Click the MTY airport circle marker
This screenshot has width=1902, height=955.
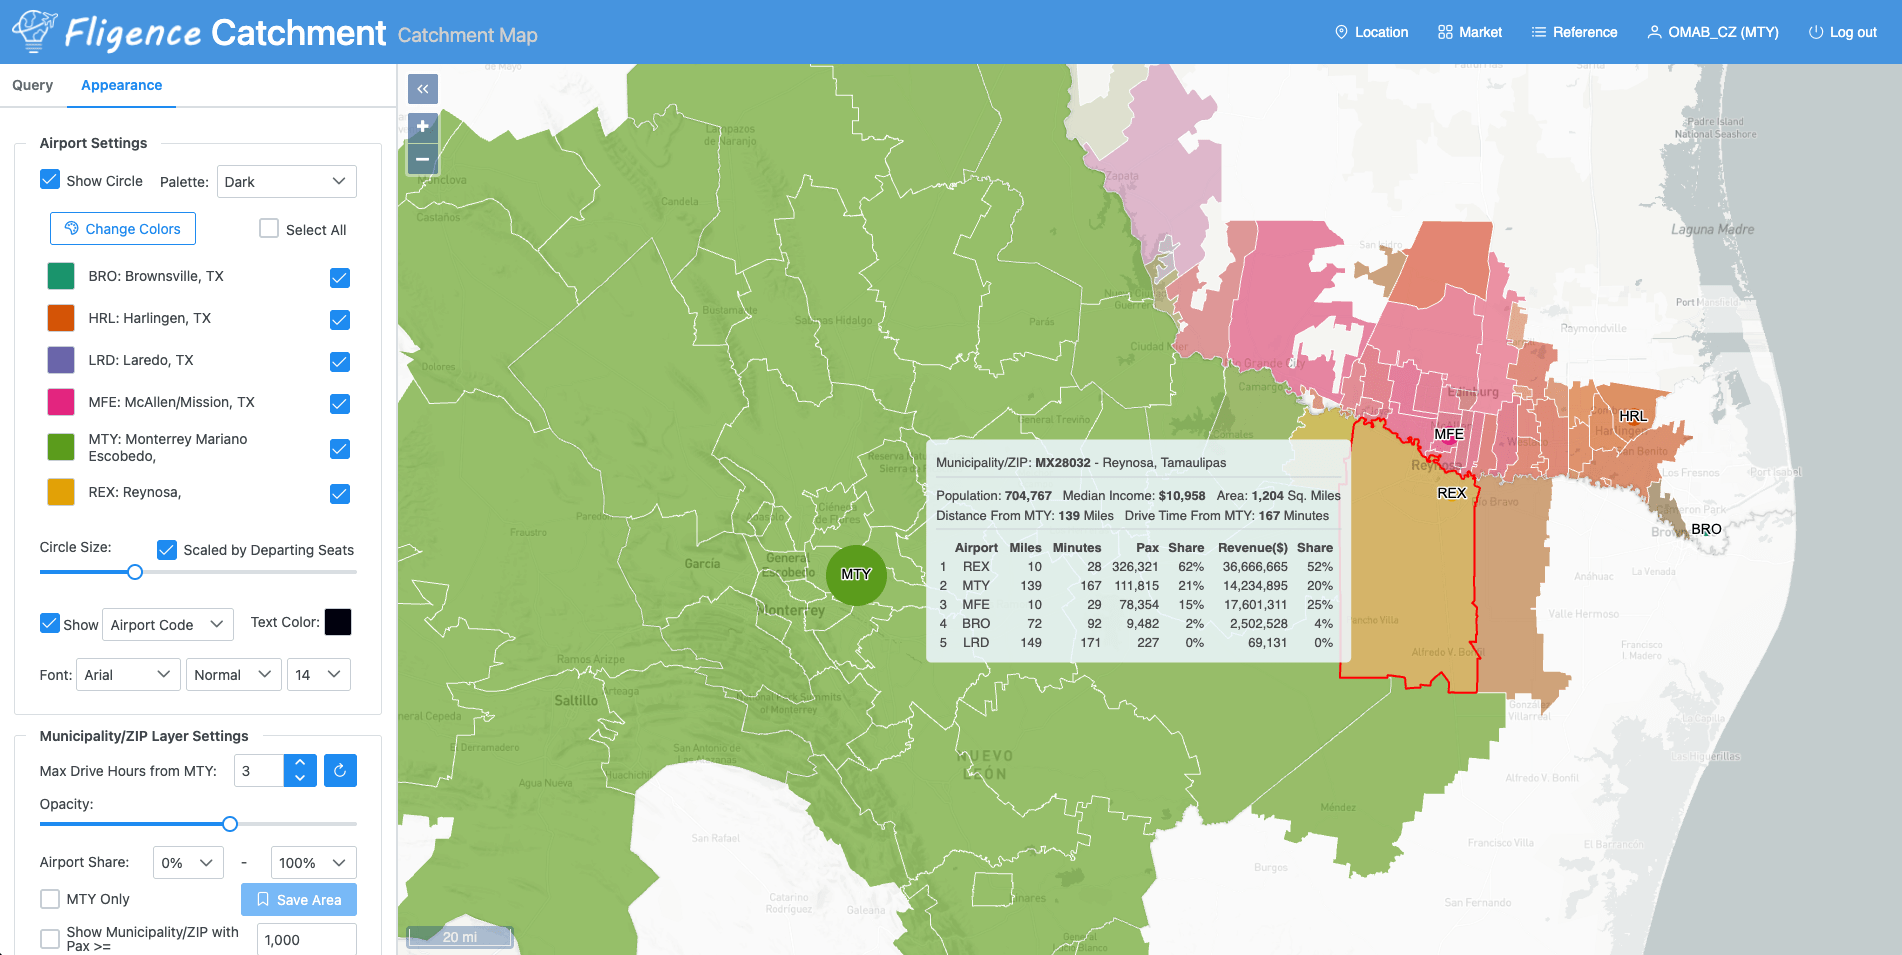pos(856,575)
